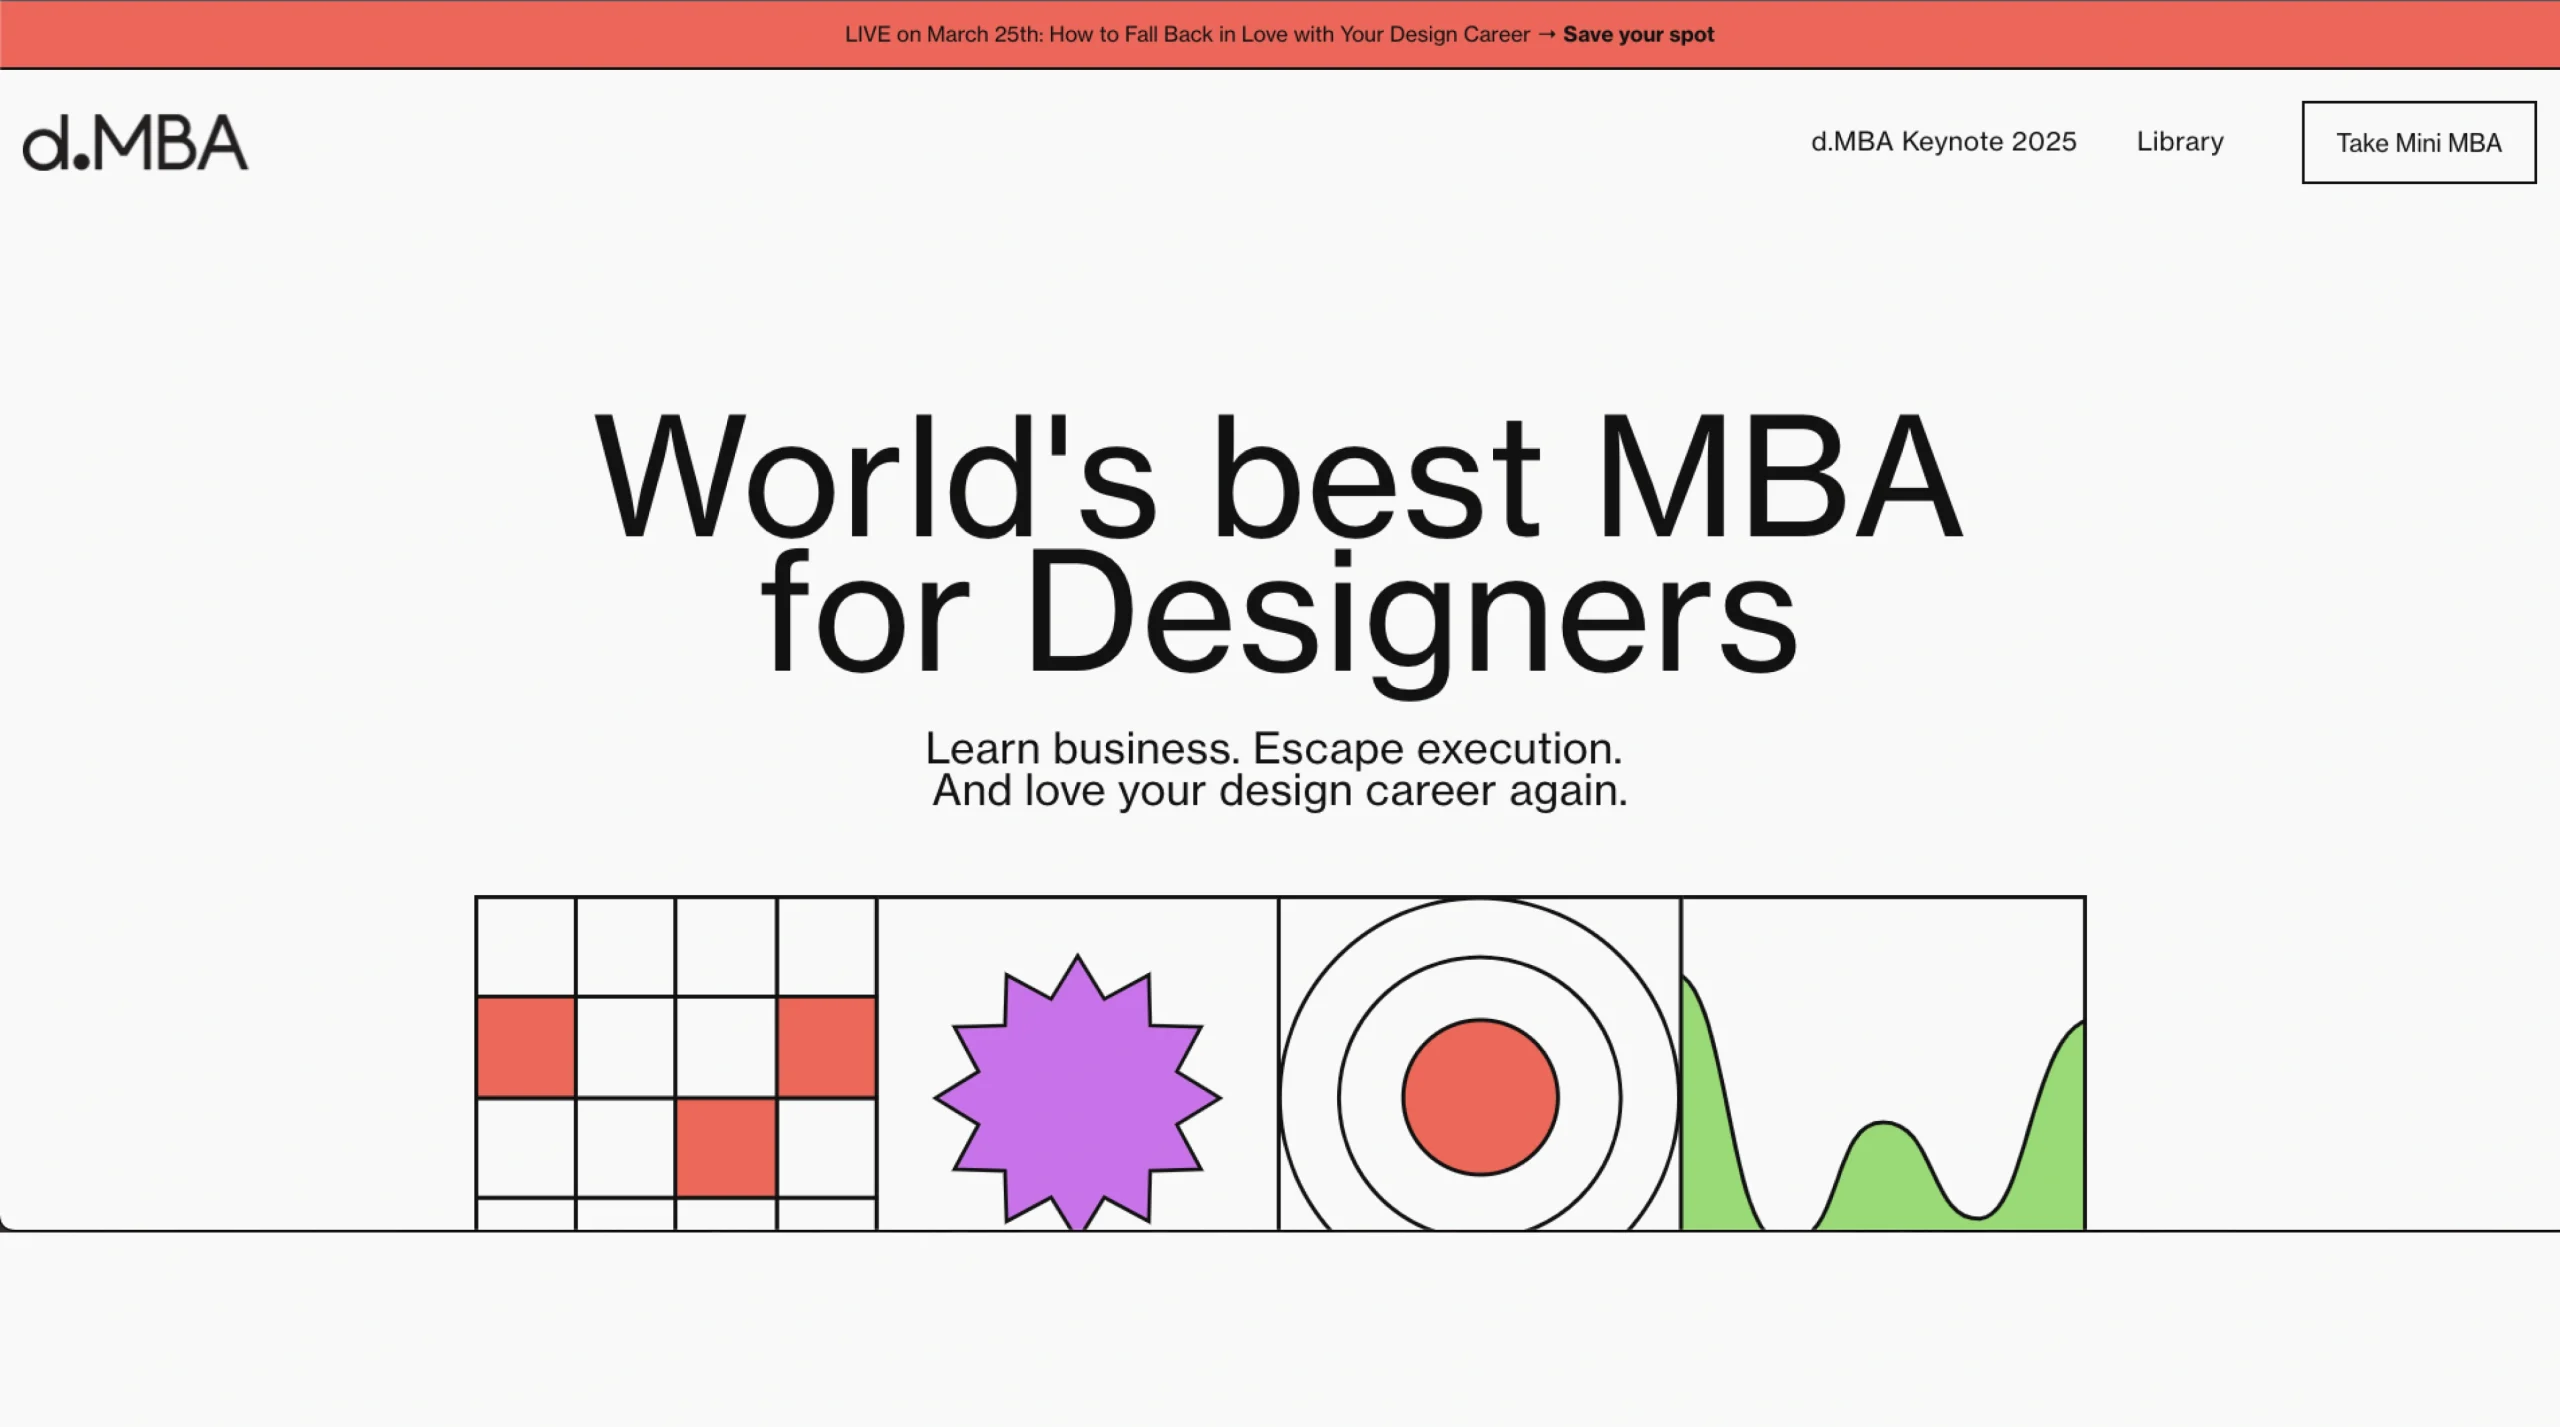This screenshot has height=1427, width=2560.
Task: Follow the Save your spot link
Action: coord(1638,34)
